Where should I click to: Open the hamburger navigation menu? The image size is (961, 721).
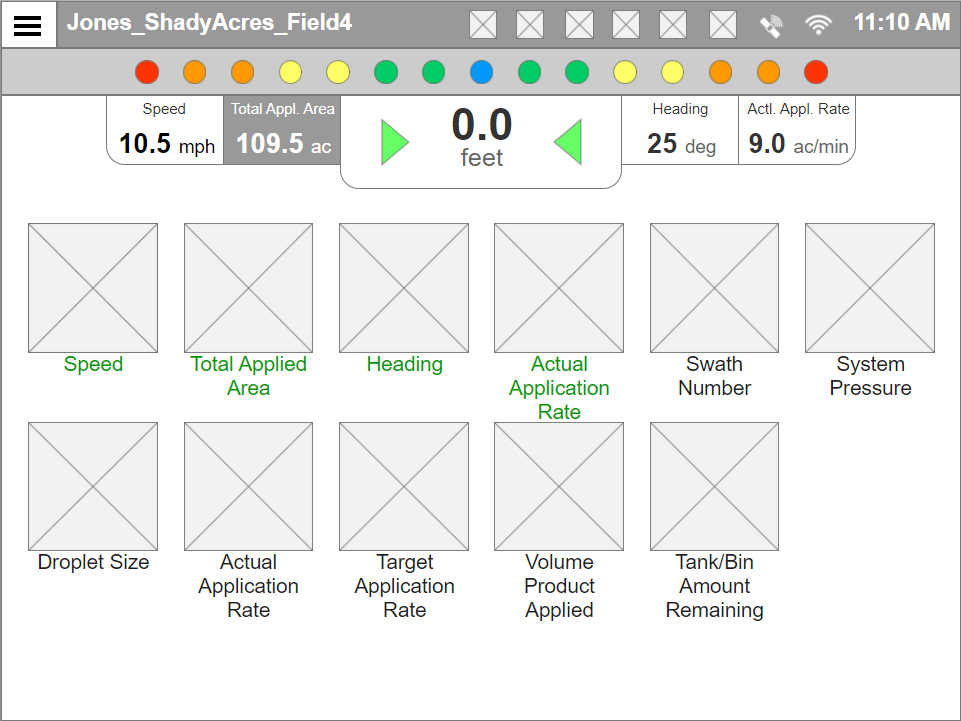(28, 24)
